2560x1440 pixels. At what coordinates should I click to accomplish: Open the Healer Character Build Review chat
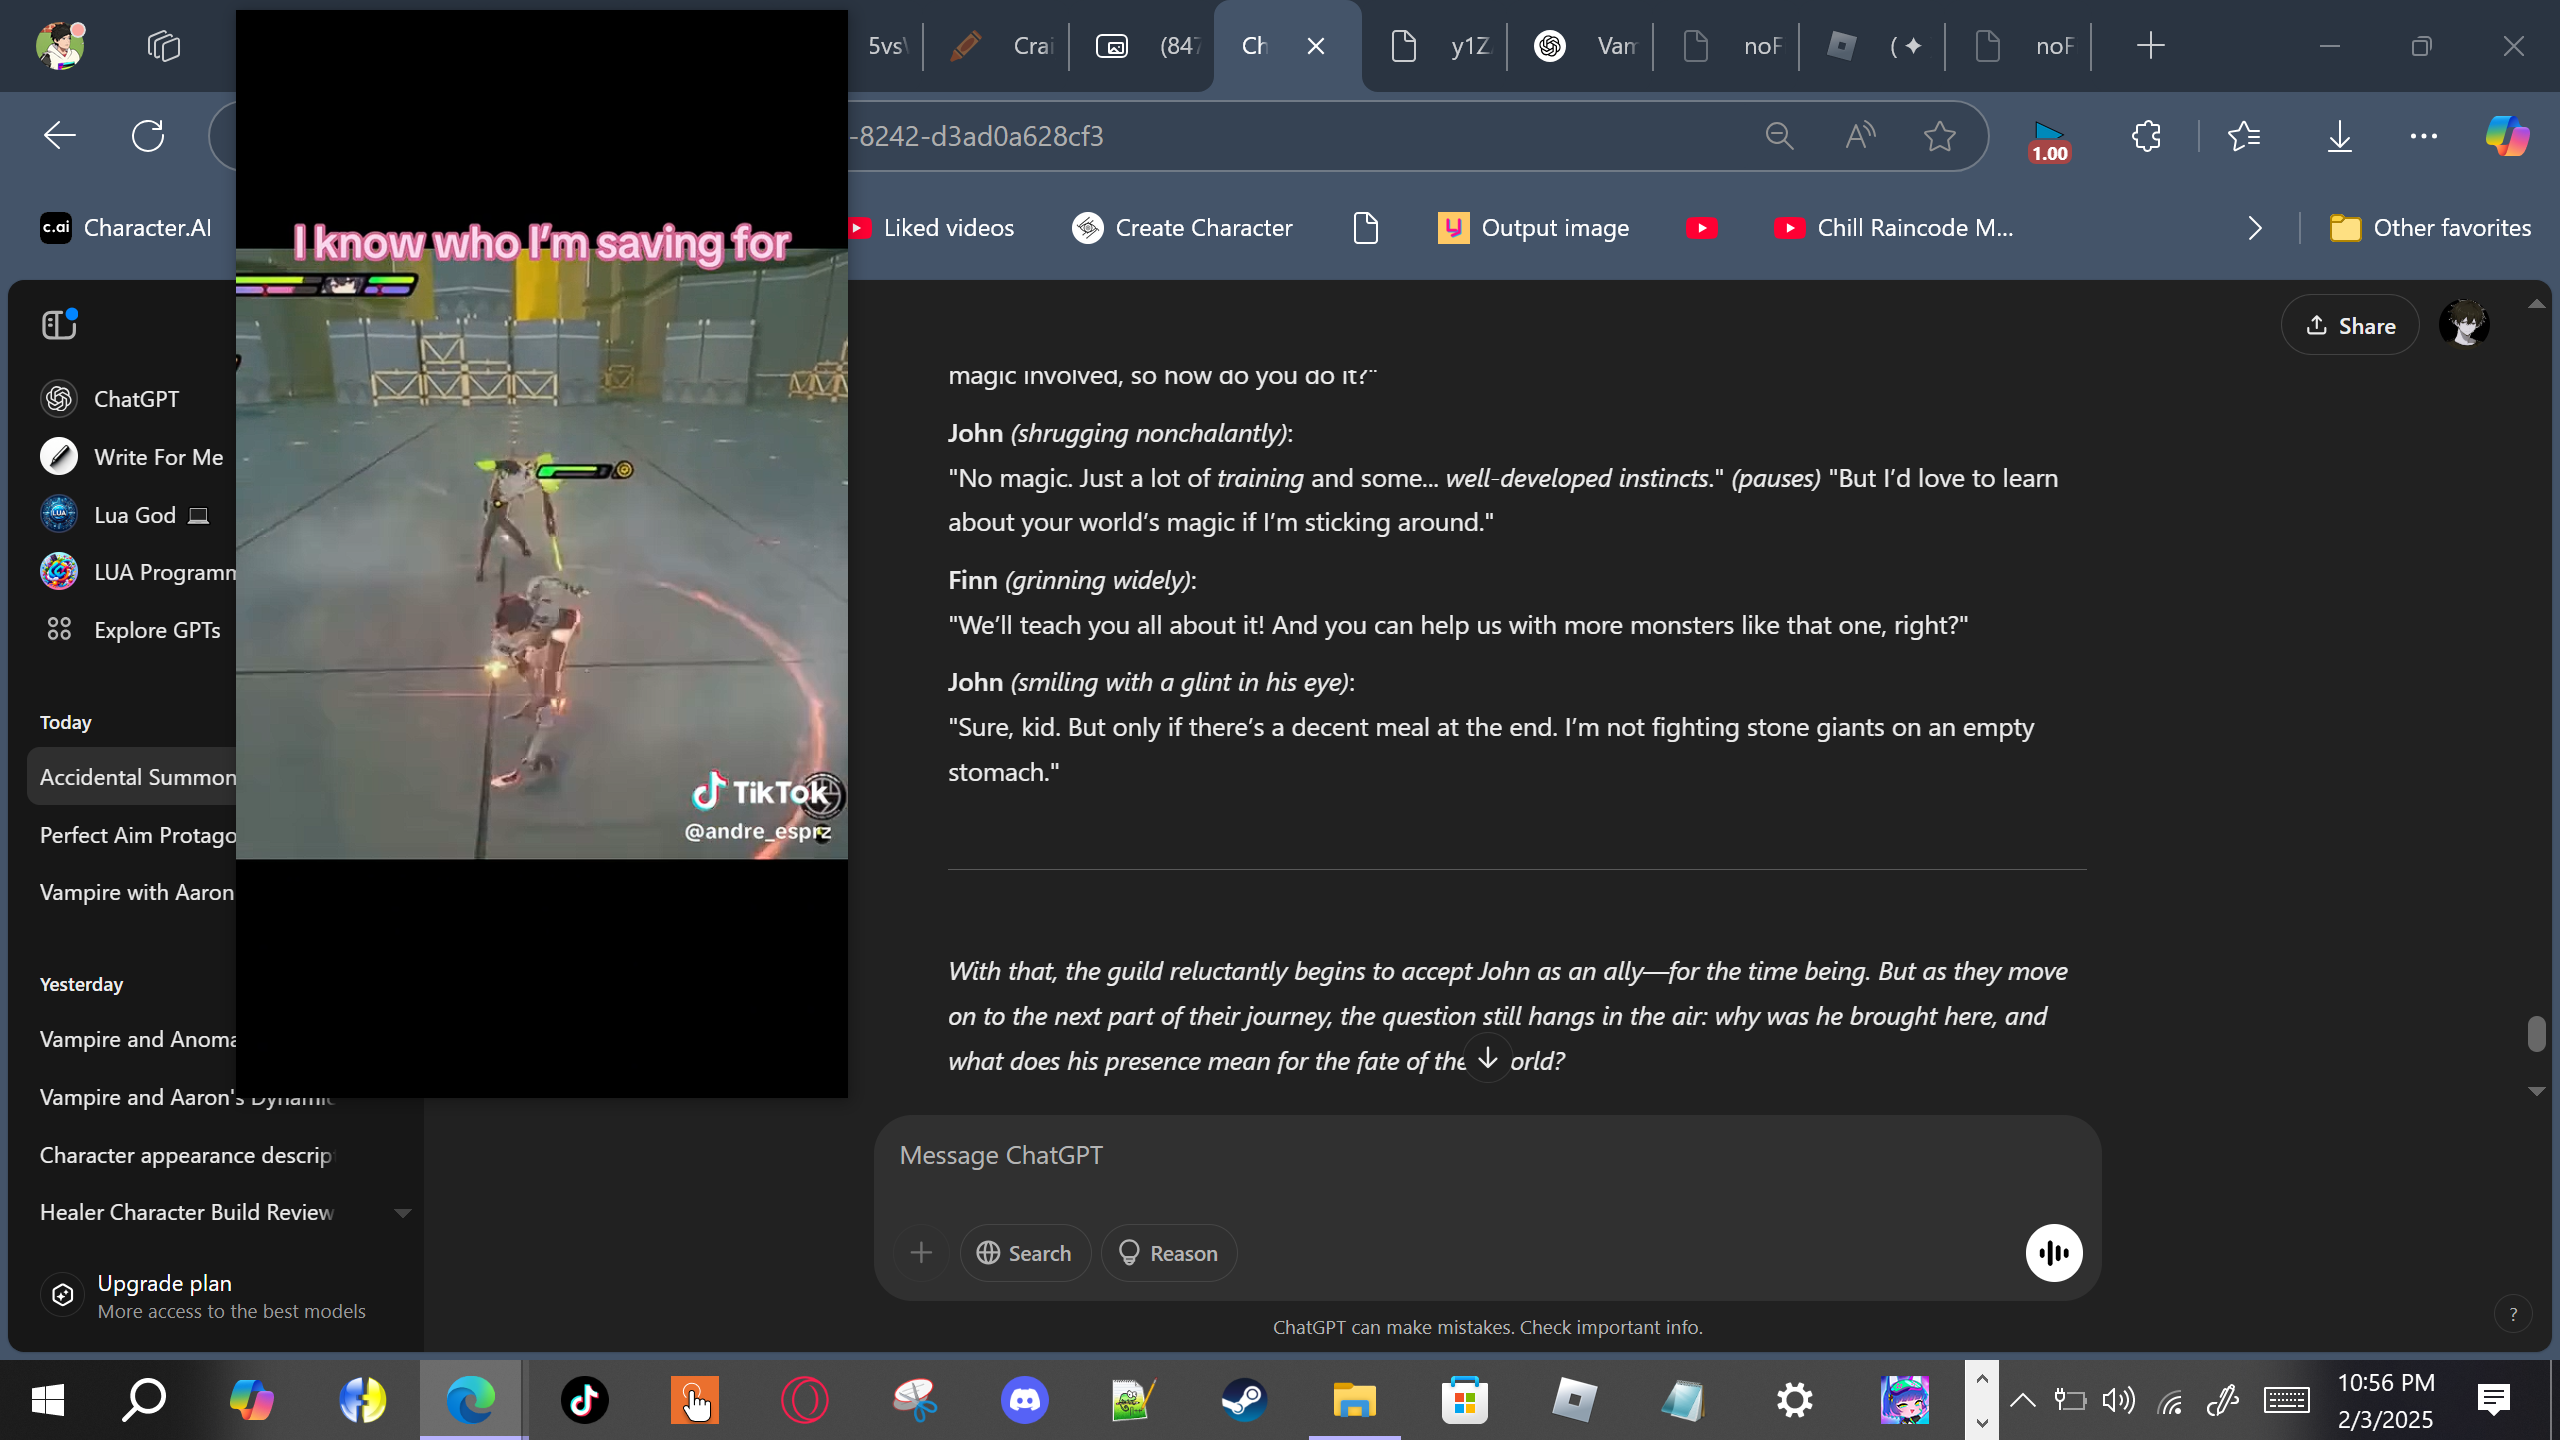pos(187,1212)
